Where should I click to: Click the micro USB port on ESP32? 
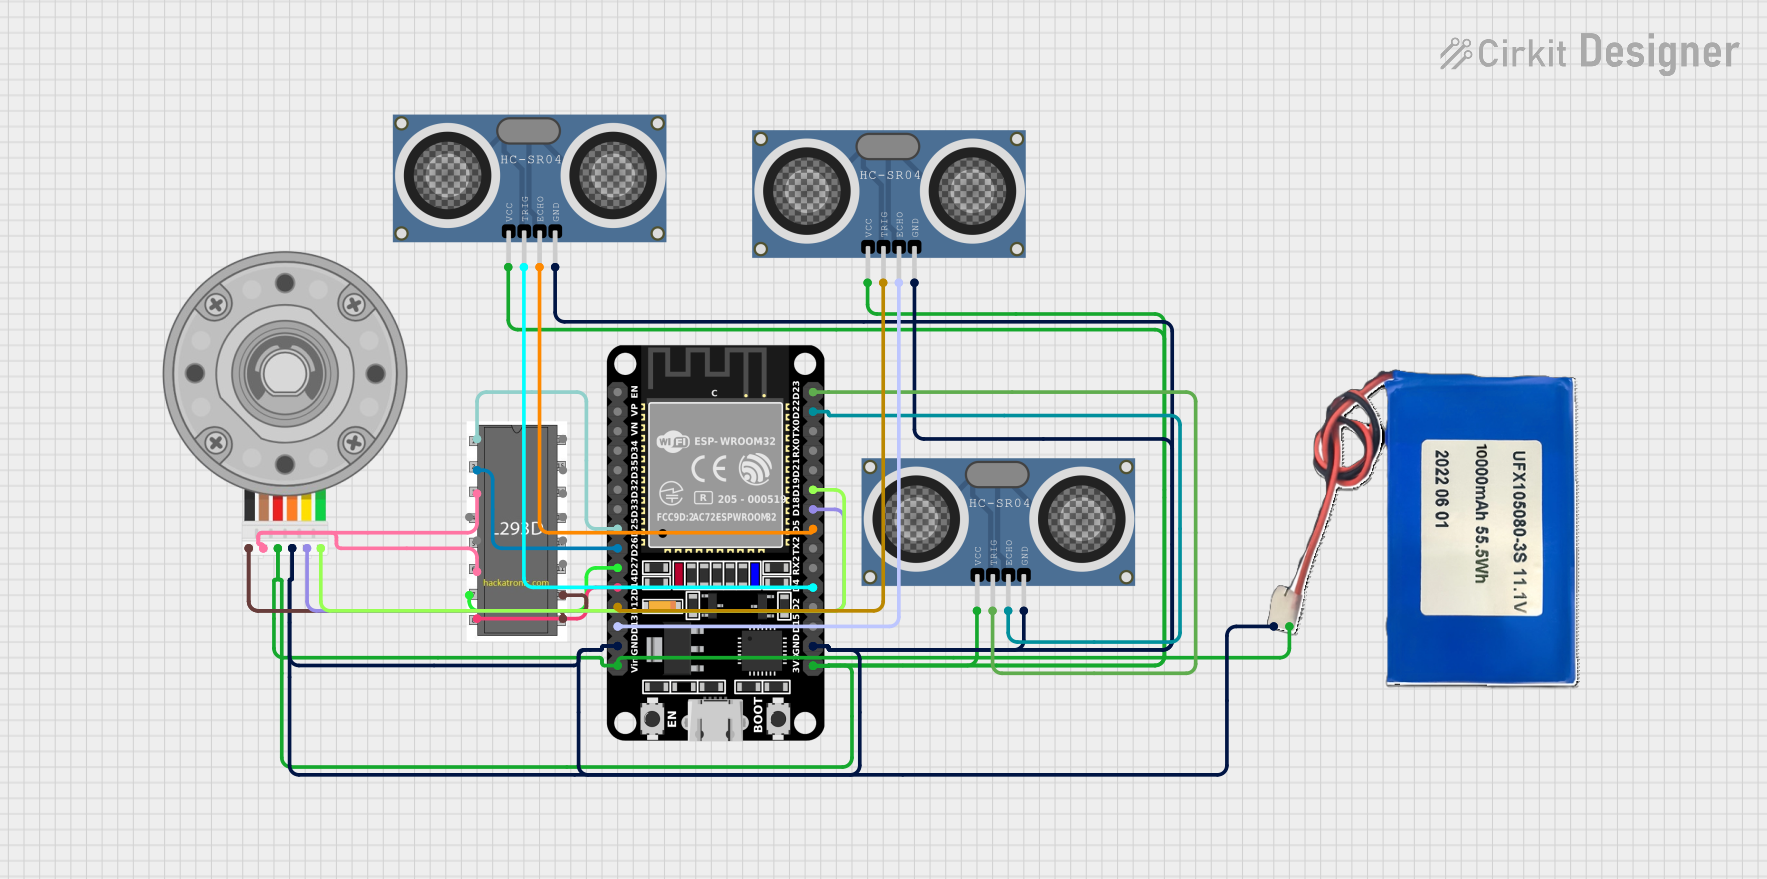click(x=714, y=720)
